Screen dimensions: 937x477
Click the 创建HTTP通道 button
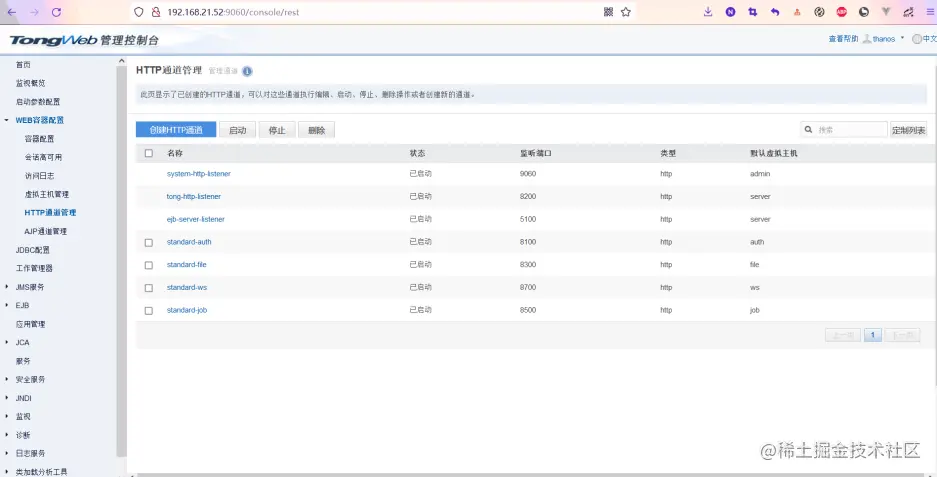pyautogui.click(x=176, y=130)
